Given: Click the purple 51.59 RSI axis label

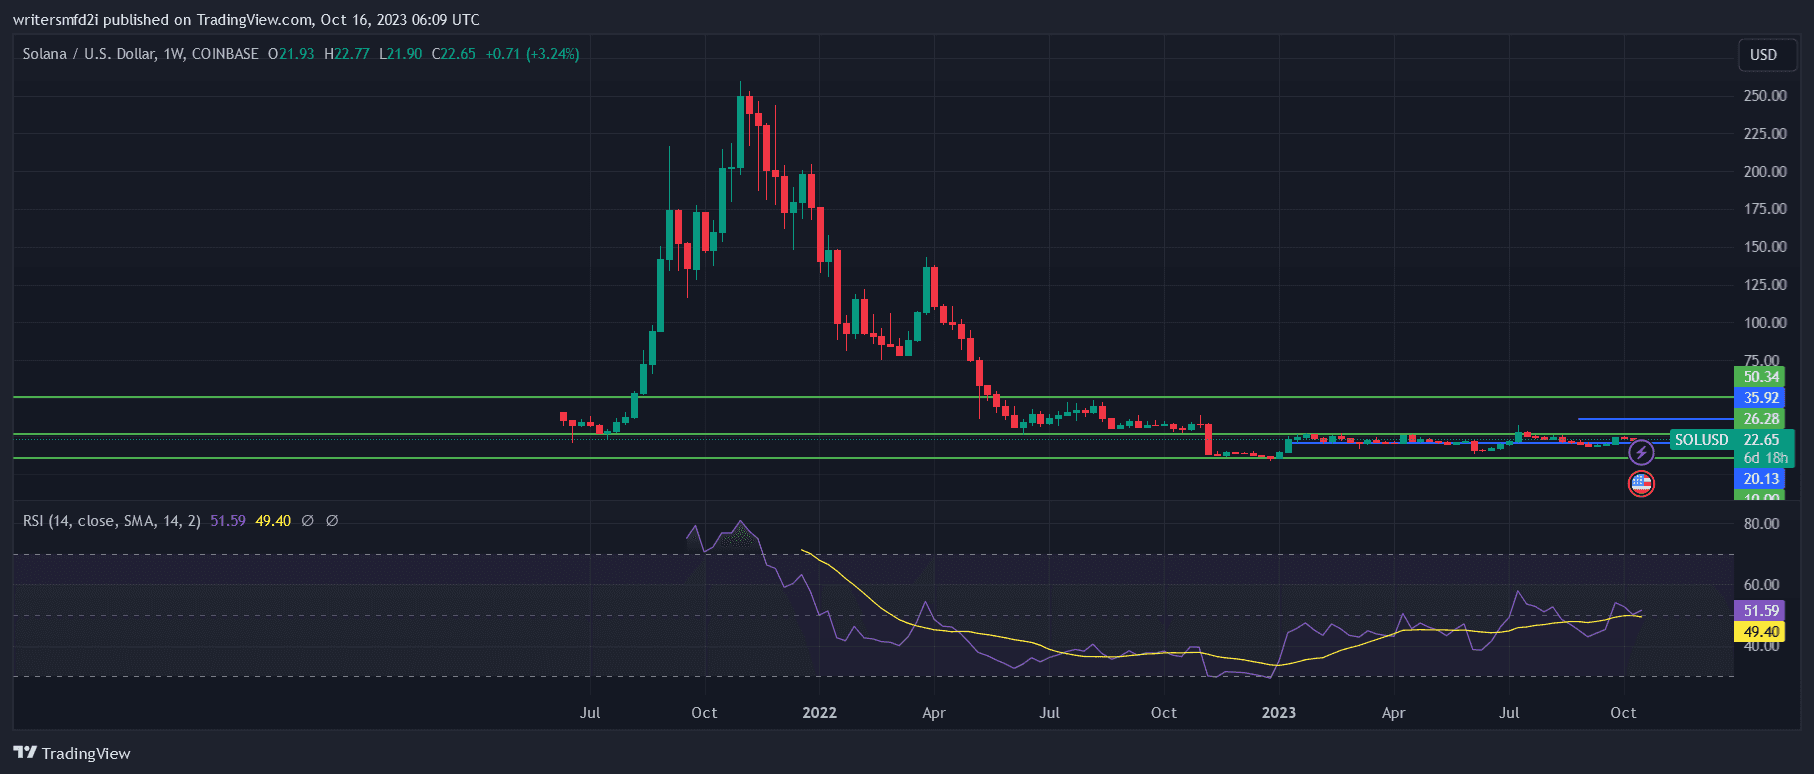Looking at the screenshot, I should tap(1760, 611).
